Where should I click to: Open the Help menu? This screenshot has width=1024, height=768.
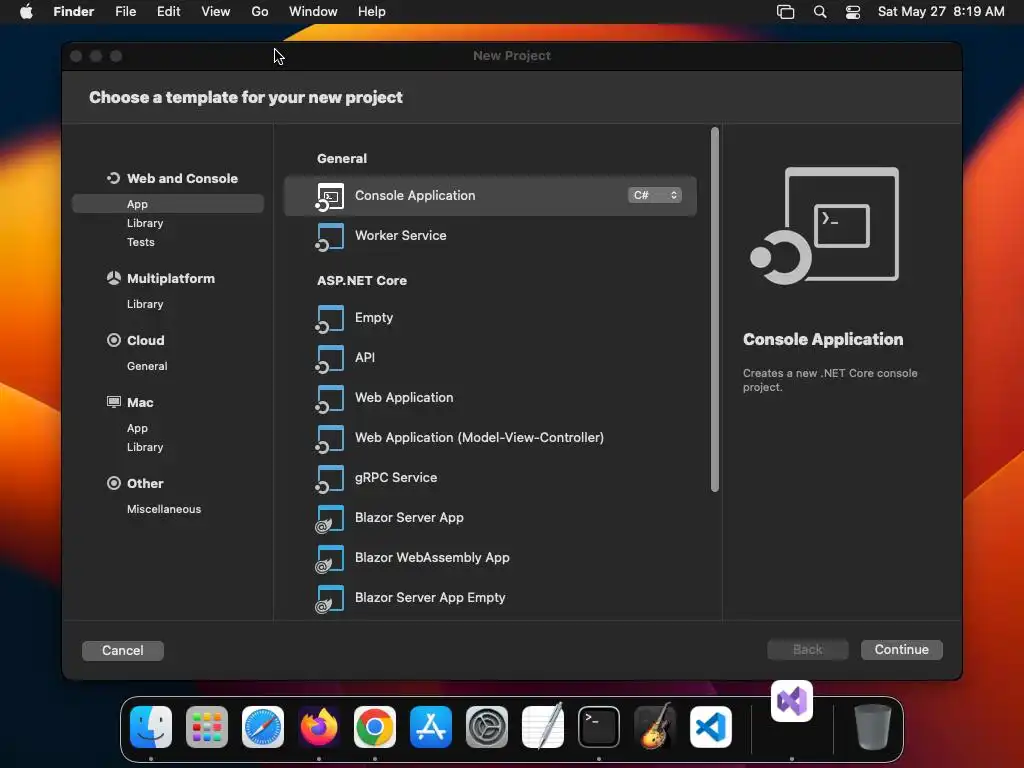click(372, 12)
